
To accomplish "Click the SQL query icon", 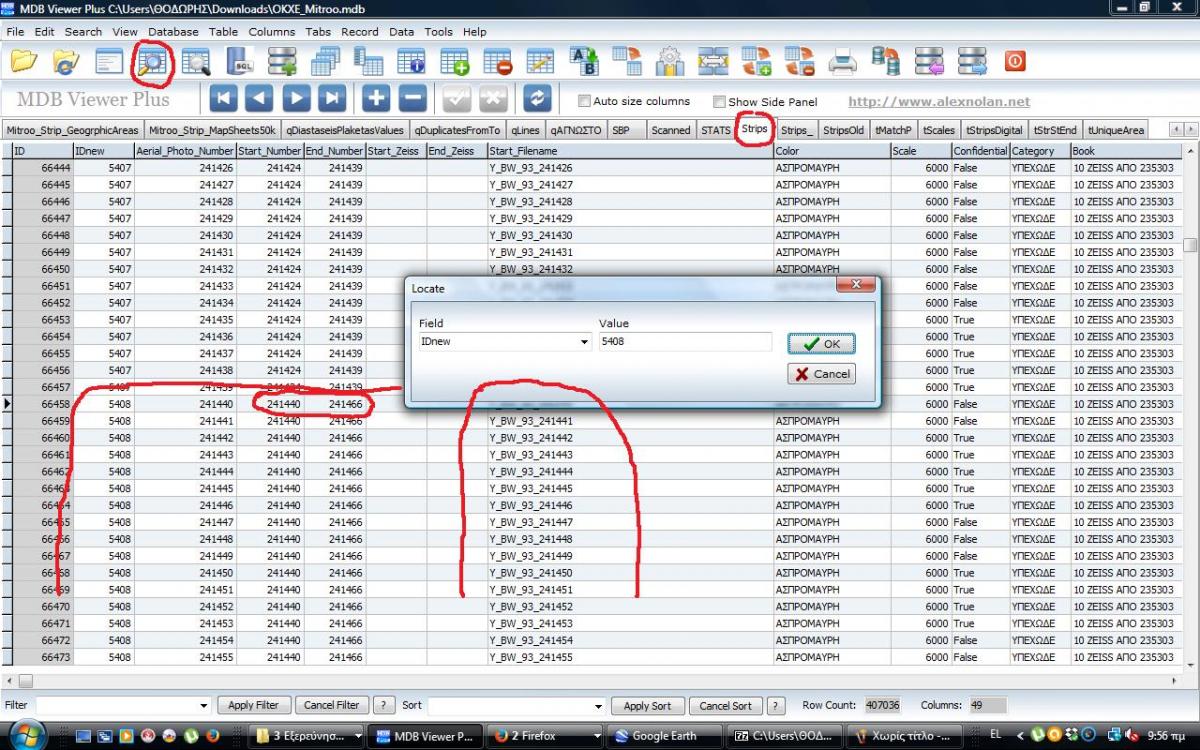I will [241, 63].
